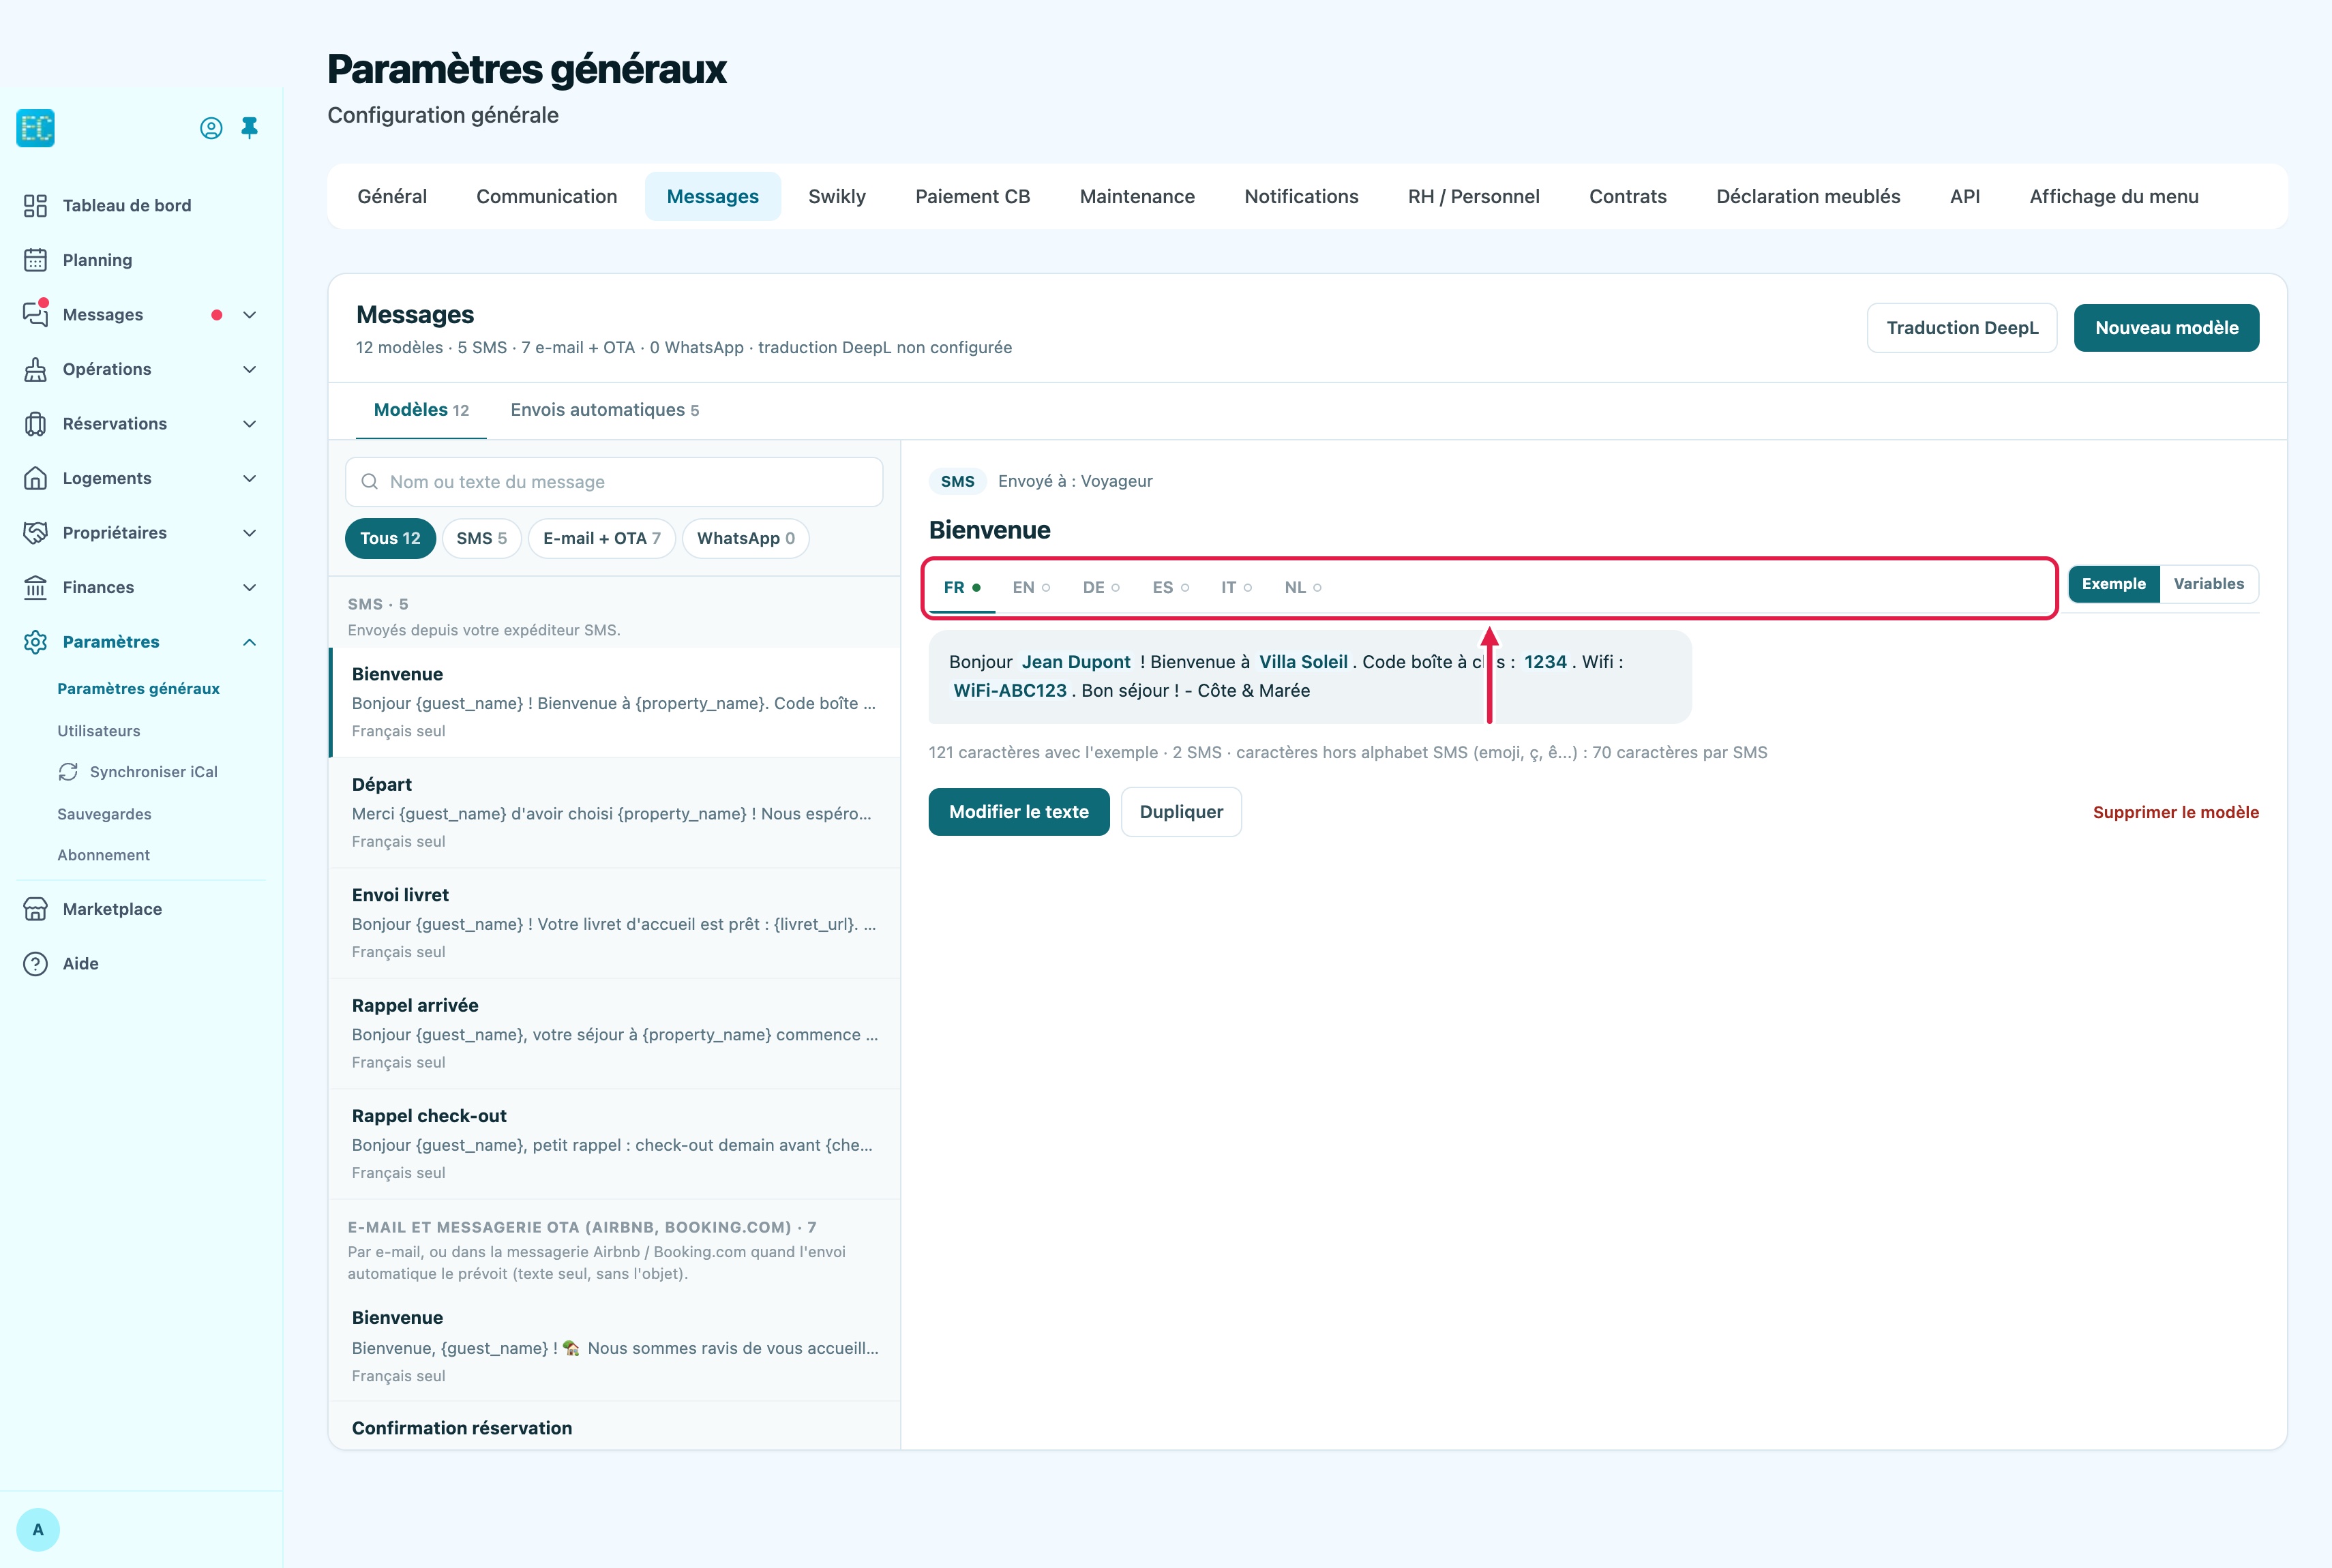Expand the Finances sidebar chevron

click(x=250, y=587)
